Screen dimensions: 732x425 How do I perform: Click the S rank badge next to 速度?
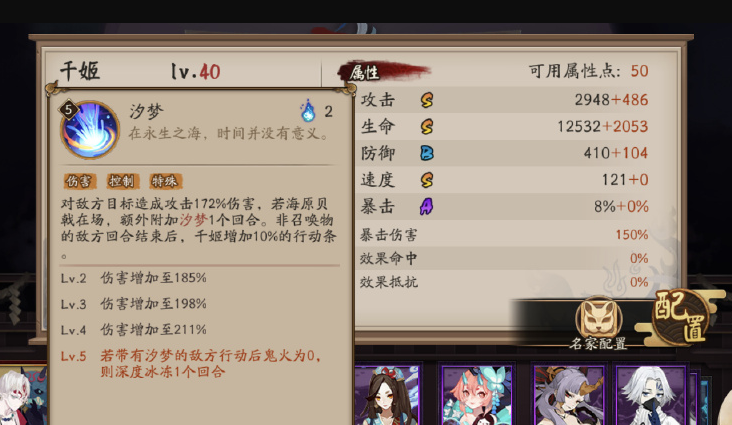(x=427, y=179)
